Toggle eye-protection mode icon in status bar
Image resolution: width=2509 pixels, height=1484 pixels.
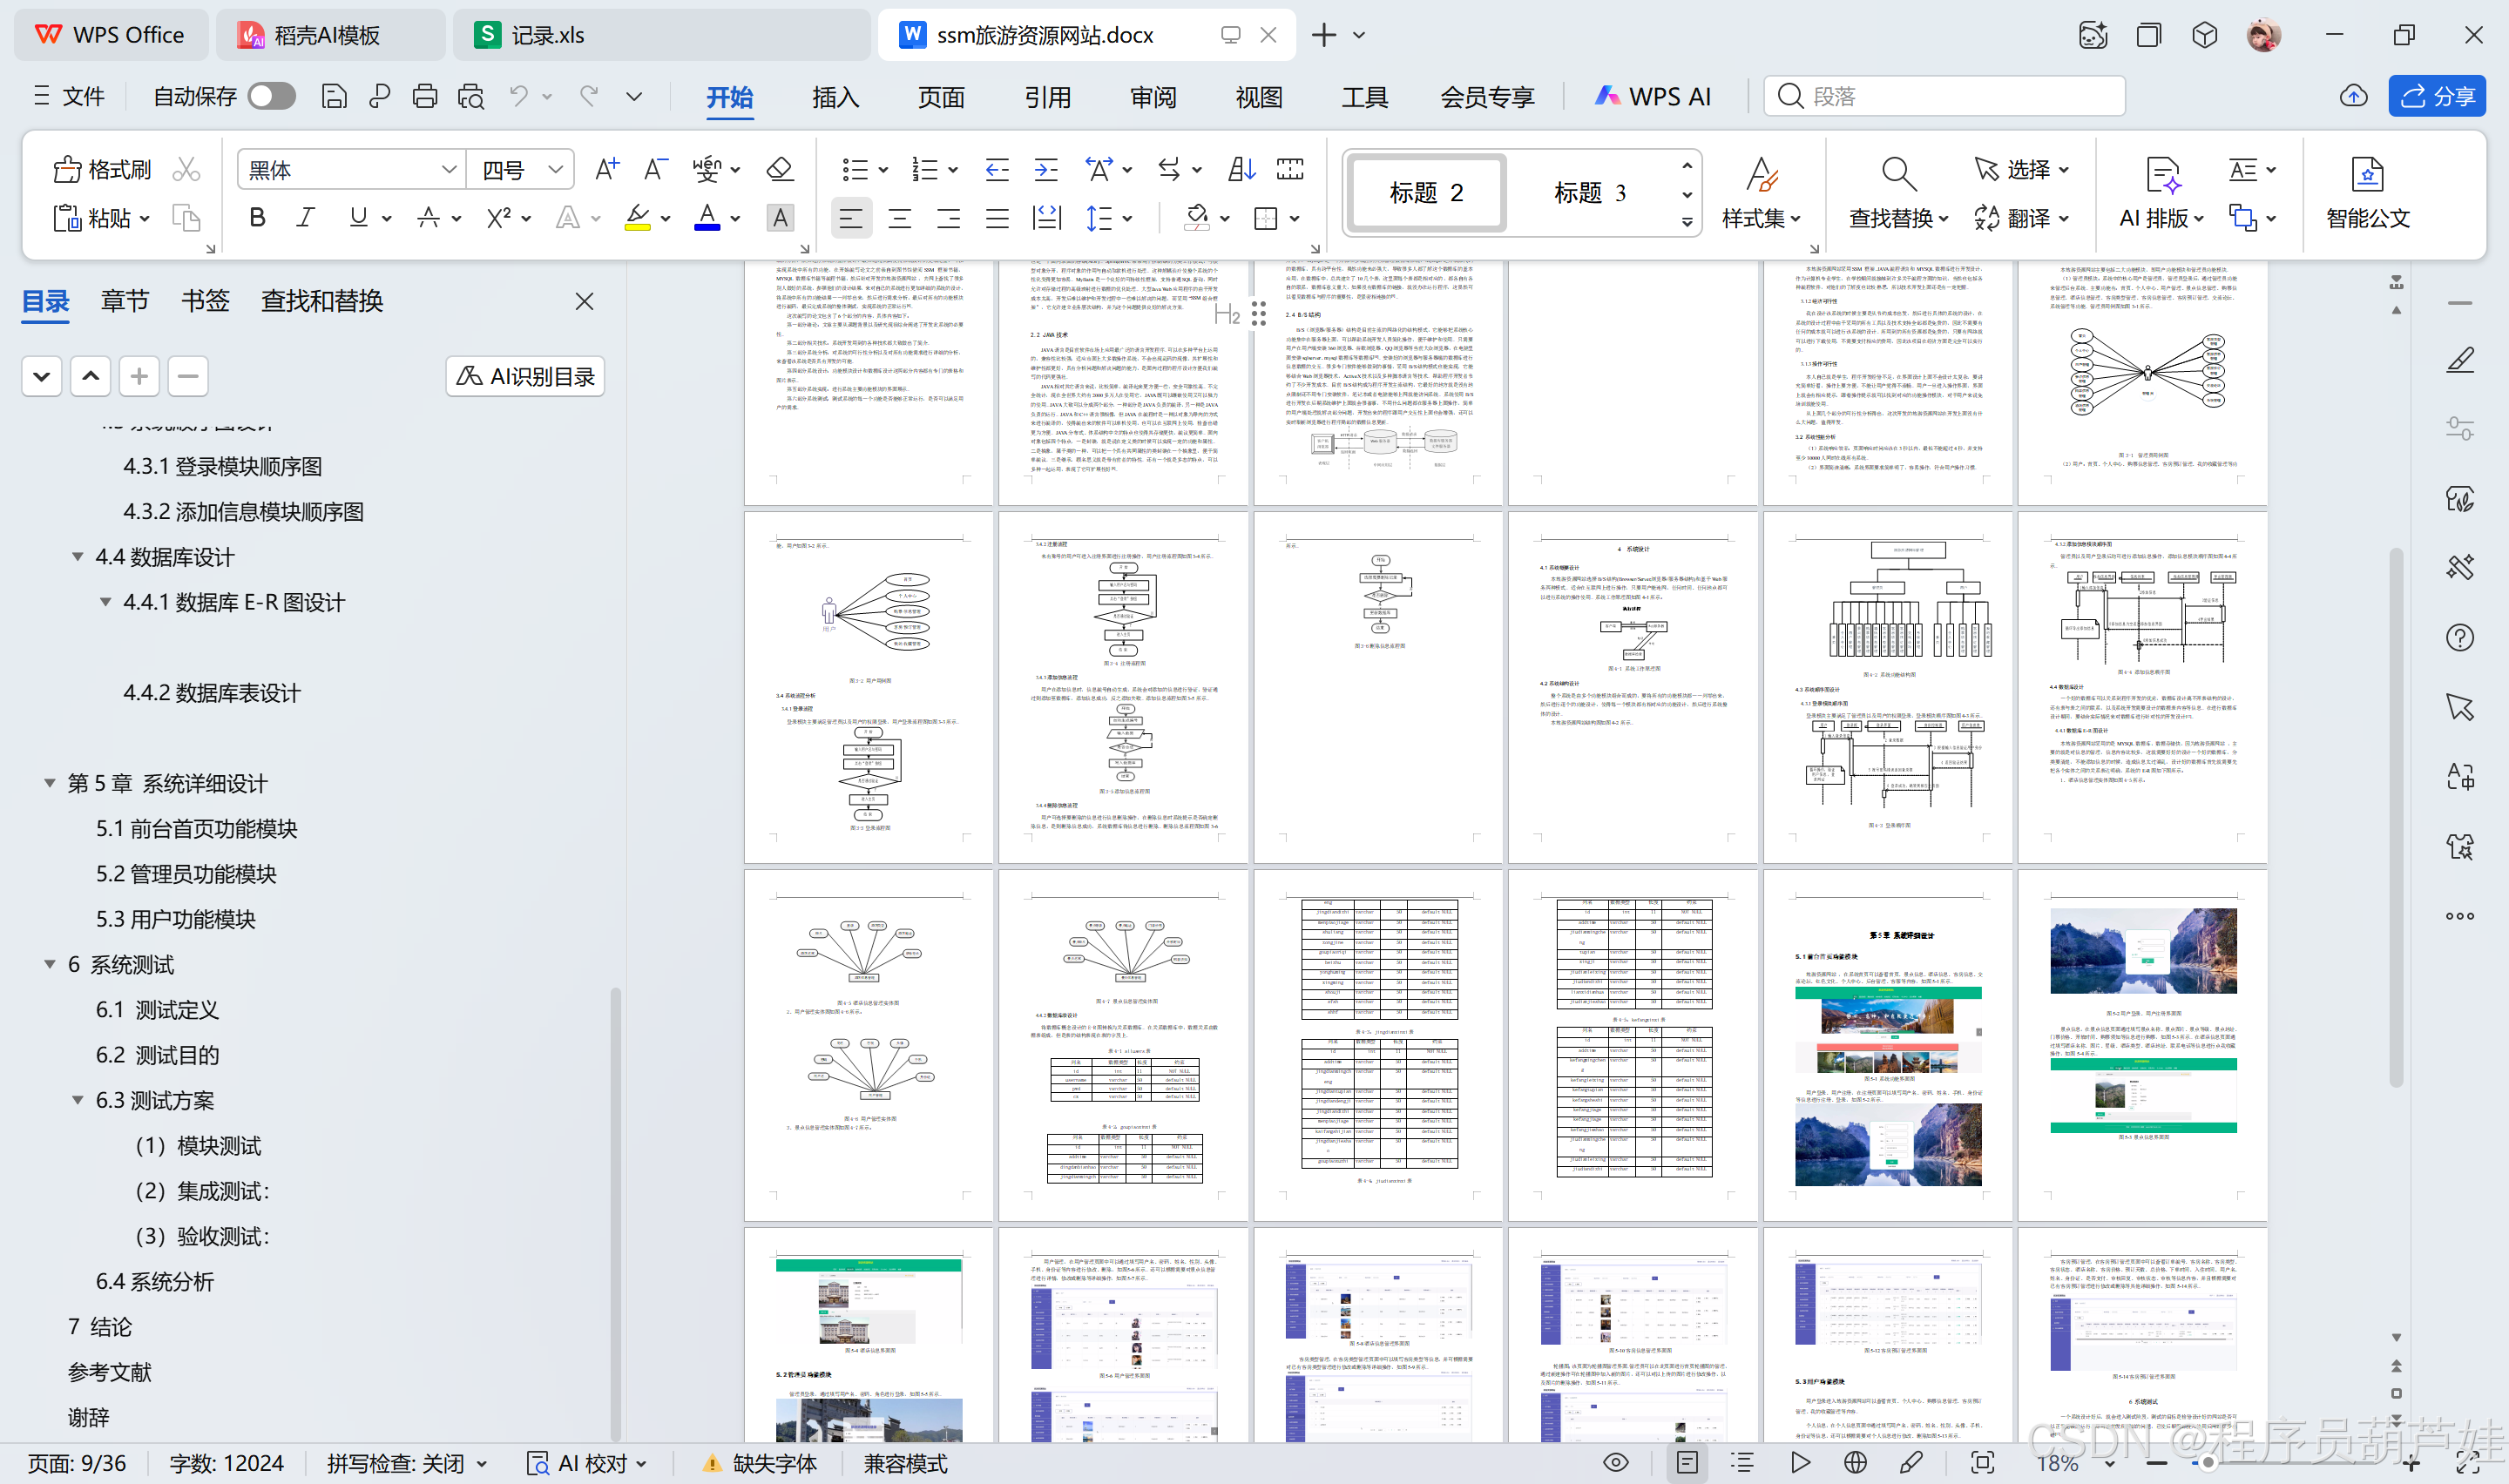tap(1615, 1463)
